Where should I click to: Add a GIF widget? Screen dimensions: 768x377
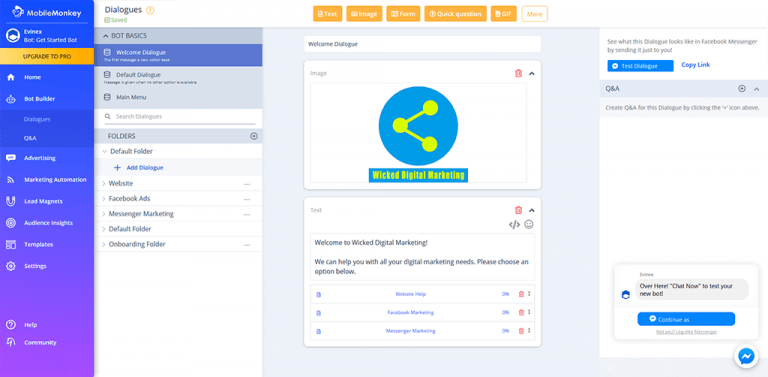(504, 14)
